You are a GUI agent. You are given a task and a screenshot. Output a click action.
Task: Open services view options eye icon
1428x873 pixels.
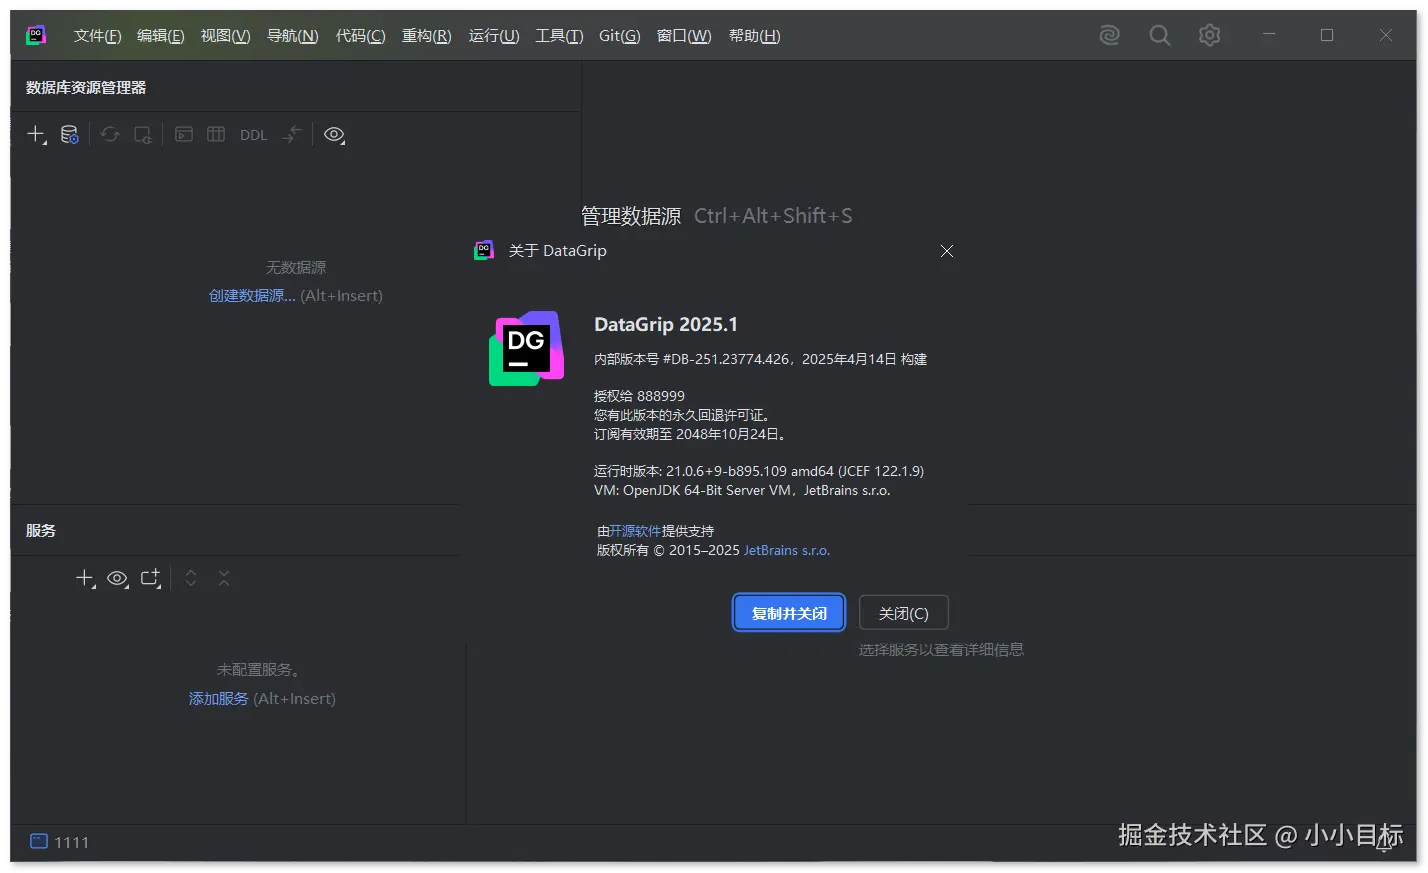pyautogui.click(x=117, y=578)
